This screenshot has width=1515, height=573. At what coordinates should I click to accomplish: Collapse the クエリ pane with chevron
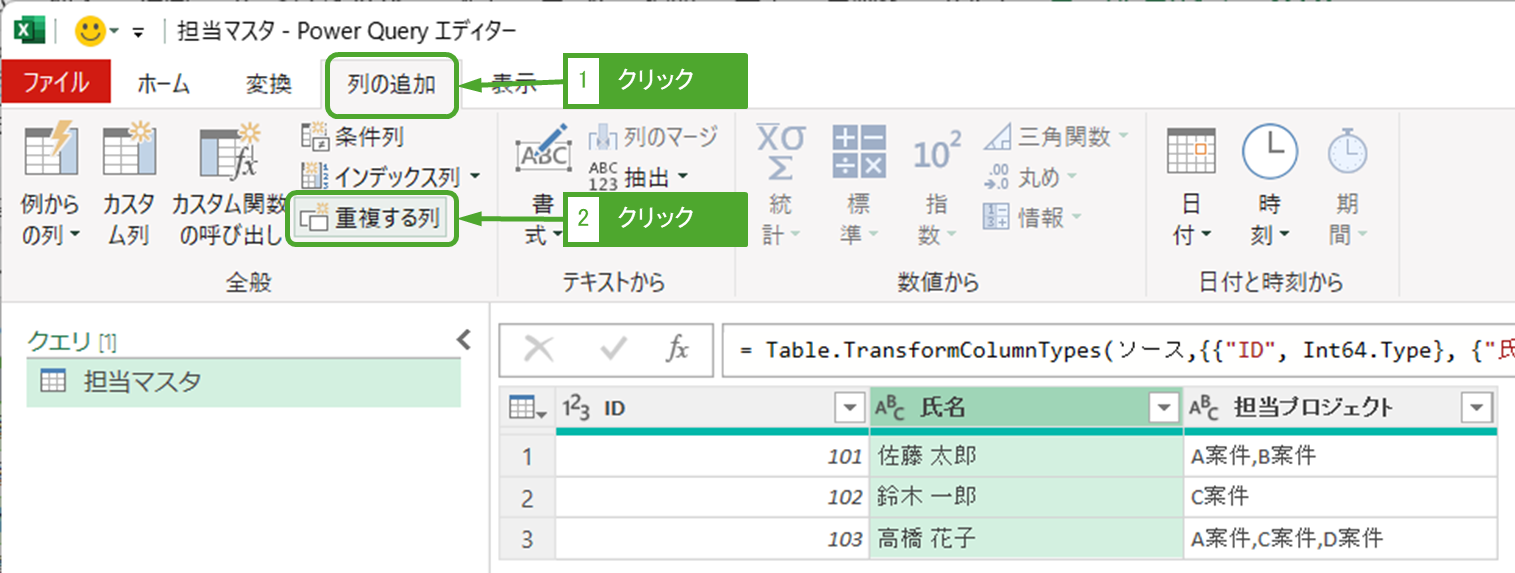click(463, 340)
